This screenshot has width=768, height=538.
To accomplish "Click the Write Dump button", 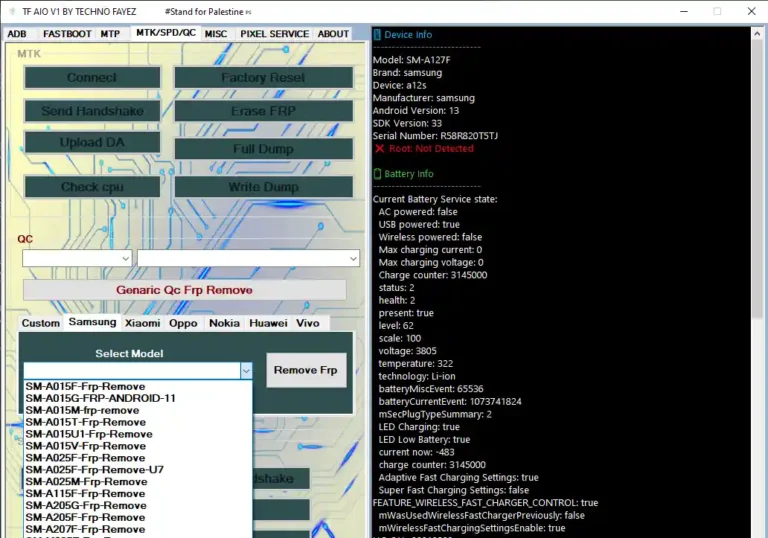I will (263, 187).
